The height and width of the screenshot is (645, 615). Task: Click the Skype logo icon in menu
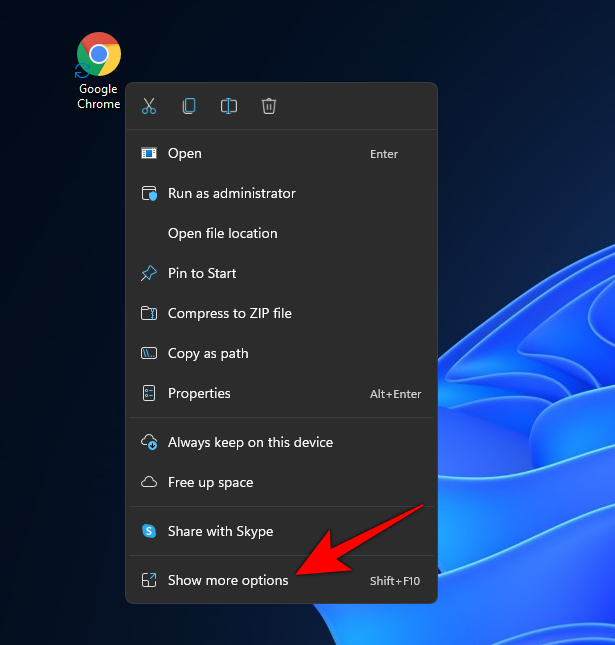point(149,532)
